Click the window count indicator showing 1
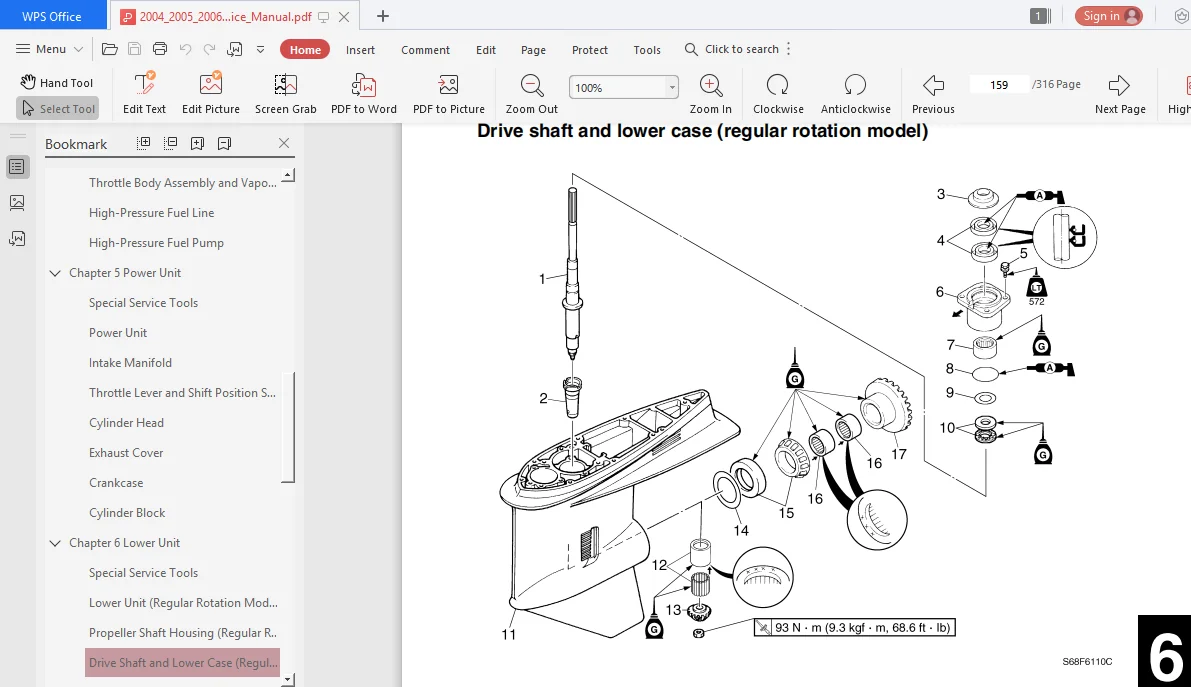The height and width of the screenshot is (687, 1191). [x=1040, y=16]
